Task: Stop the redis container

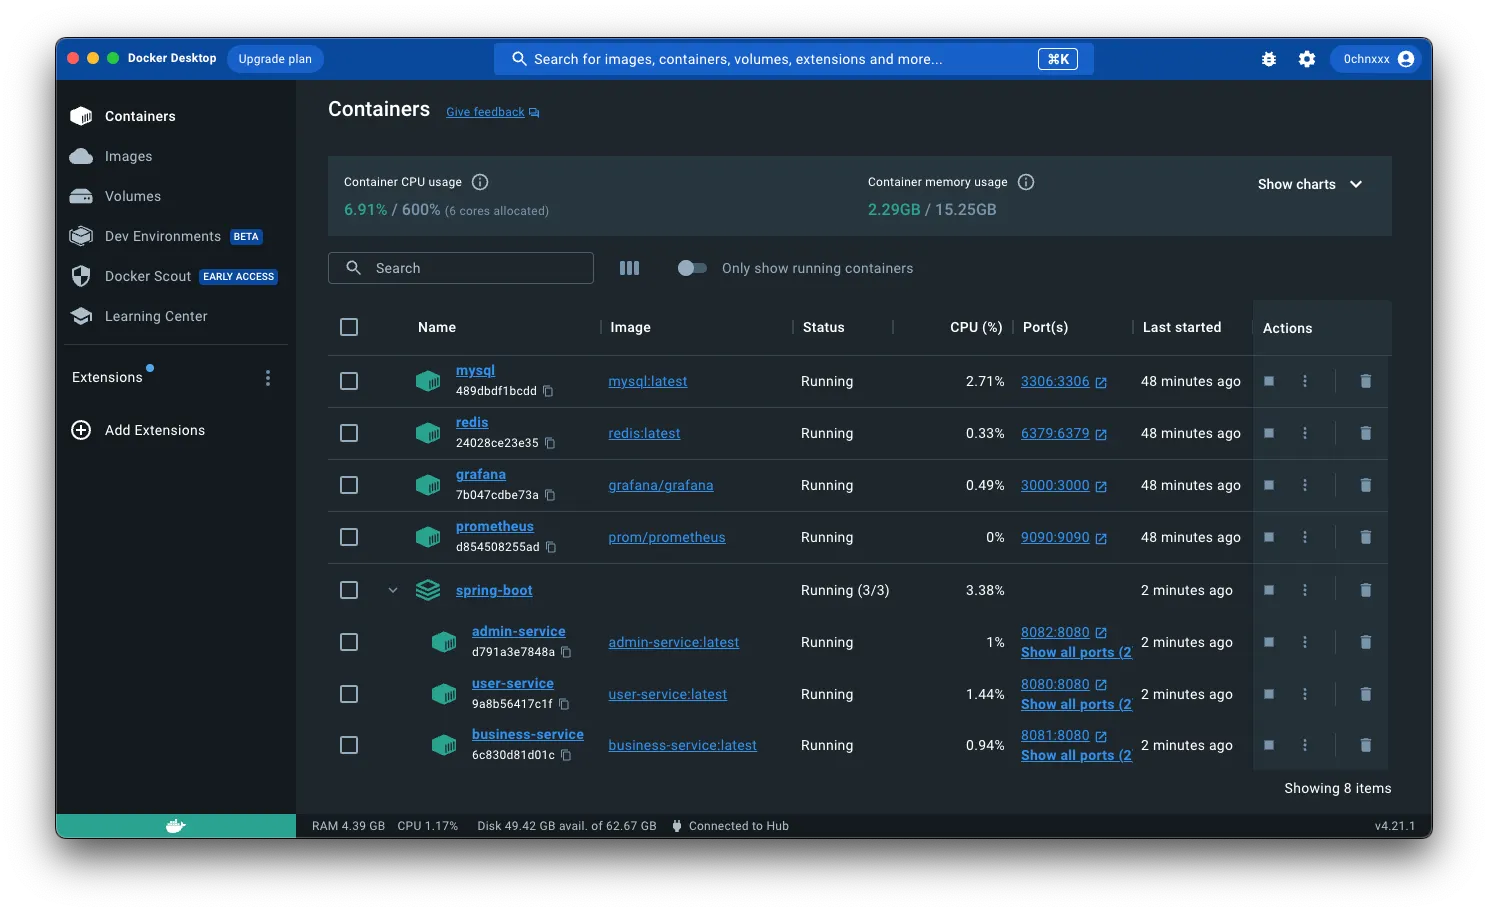Action: [x=1269, y=433]
